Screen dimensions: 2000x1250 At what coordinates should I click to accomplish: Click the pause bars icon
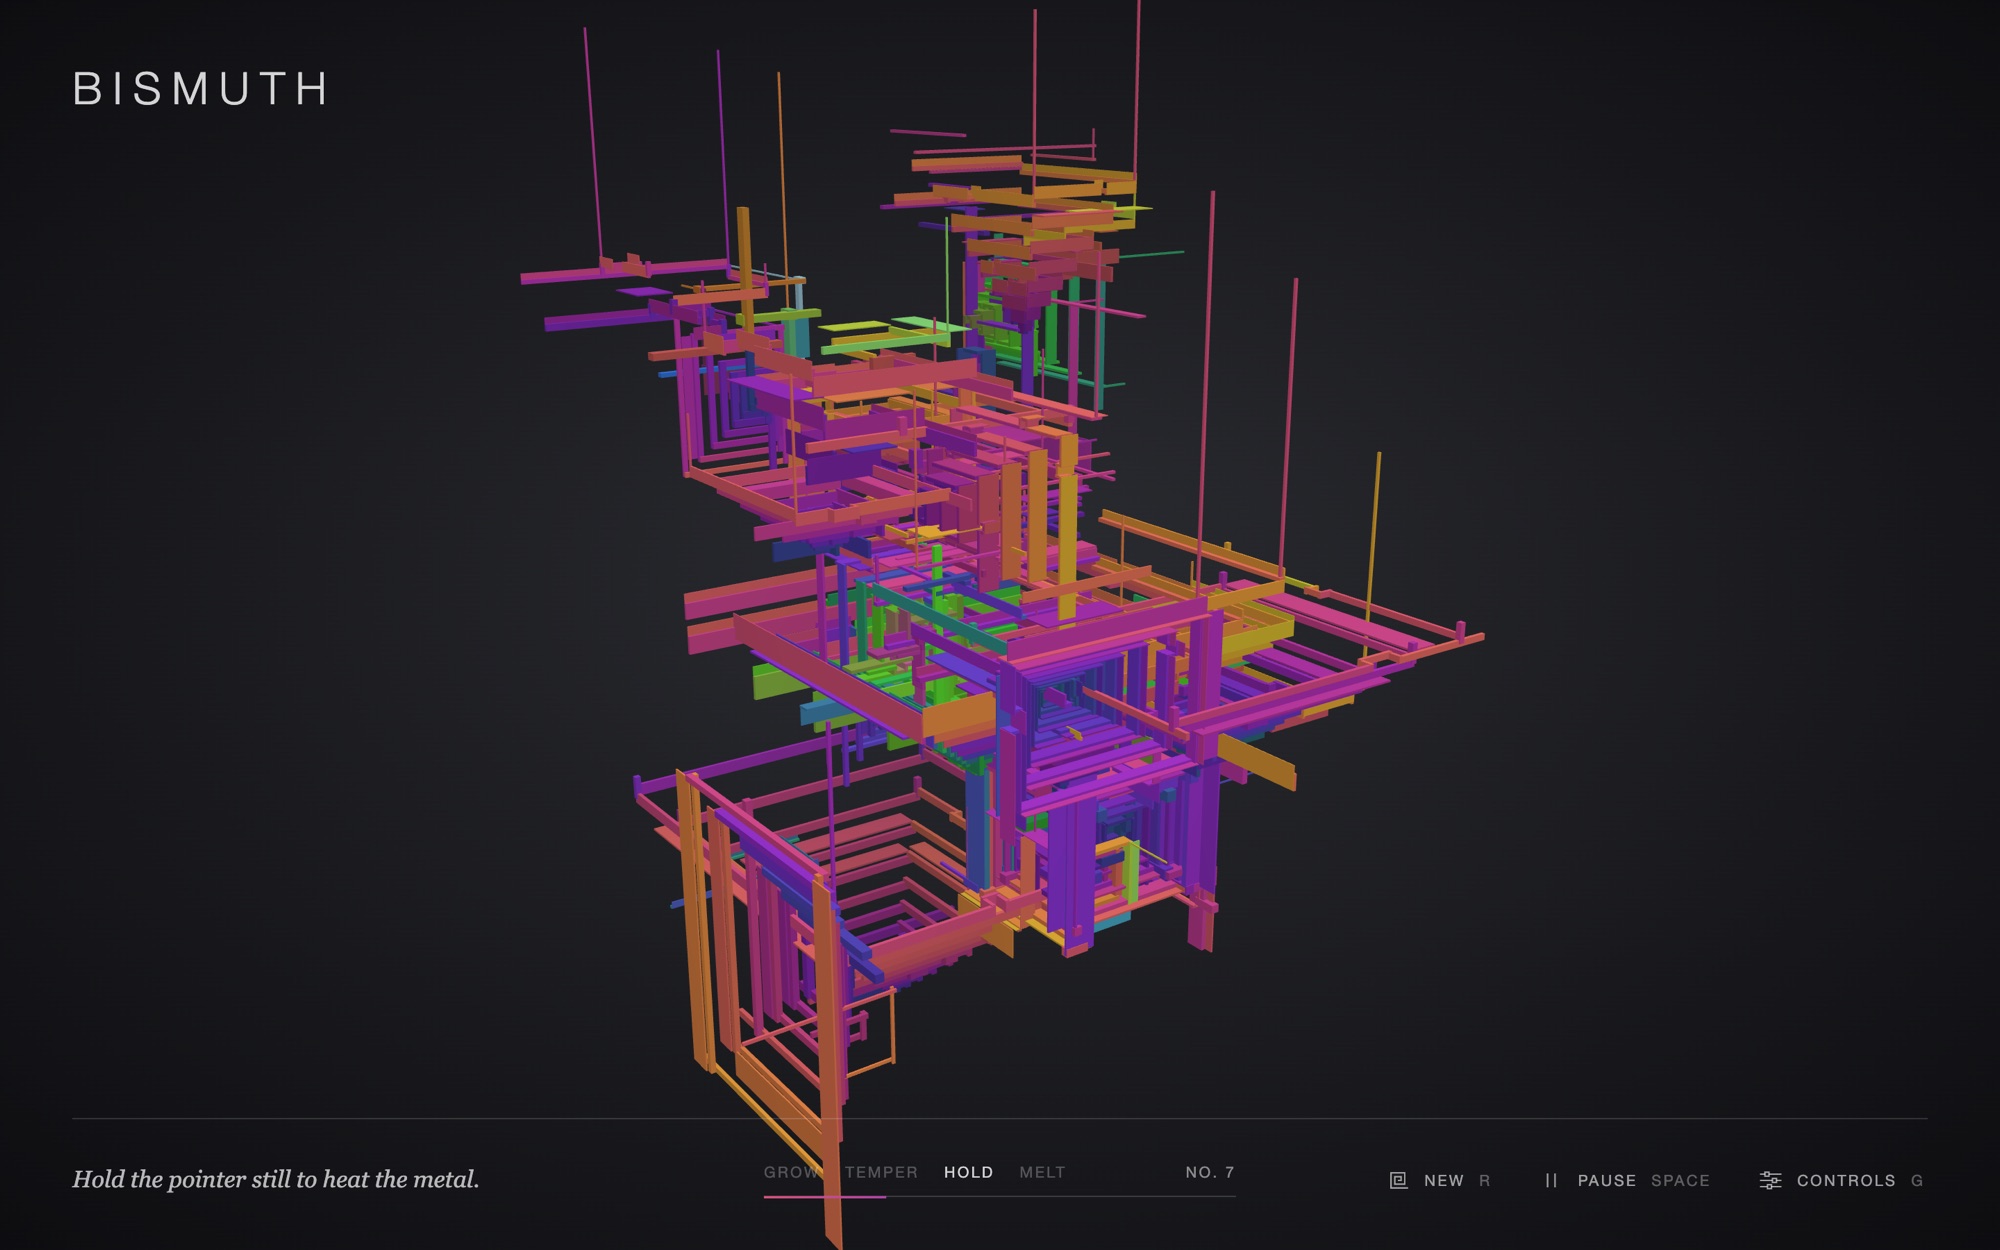(1551, 1180)
